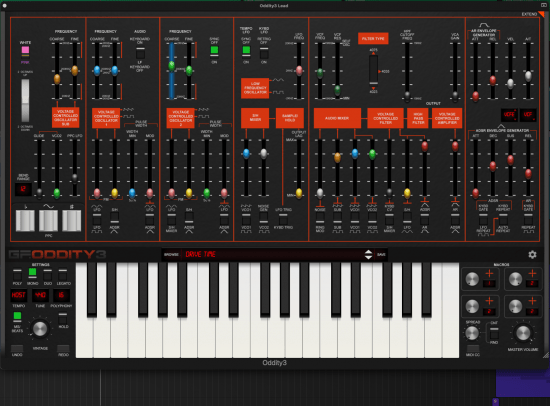The width and height of the screenshot is (550, 406).
Task: Add assignment with top-right macro plus icon
Action: pyautogui.click(x=532, y=273)
